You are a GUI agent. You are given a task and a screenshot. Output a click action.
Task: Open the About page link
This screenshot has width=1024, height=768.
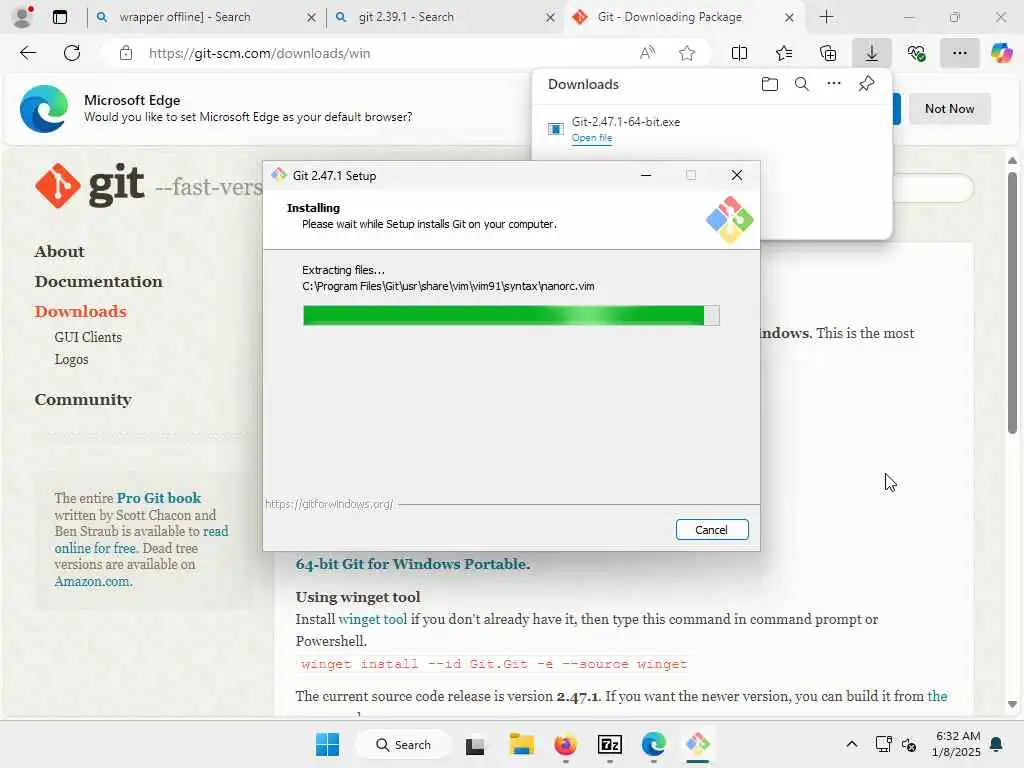(x=59, y=251)
